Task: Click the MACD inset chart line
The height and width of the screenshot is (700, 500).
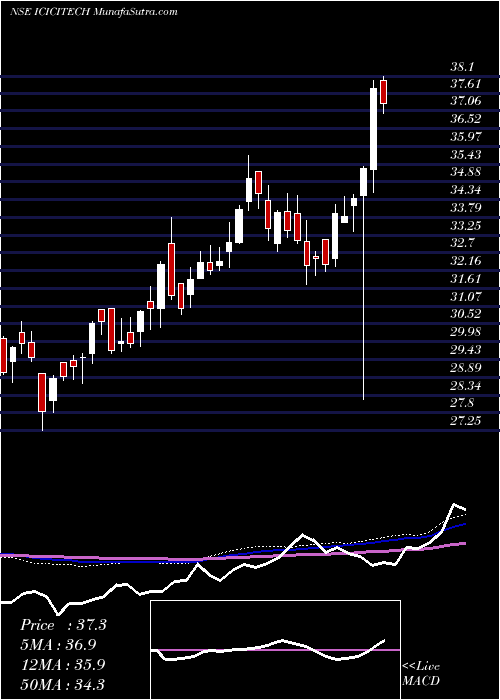Action: coord(268,650)
